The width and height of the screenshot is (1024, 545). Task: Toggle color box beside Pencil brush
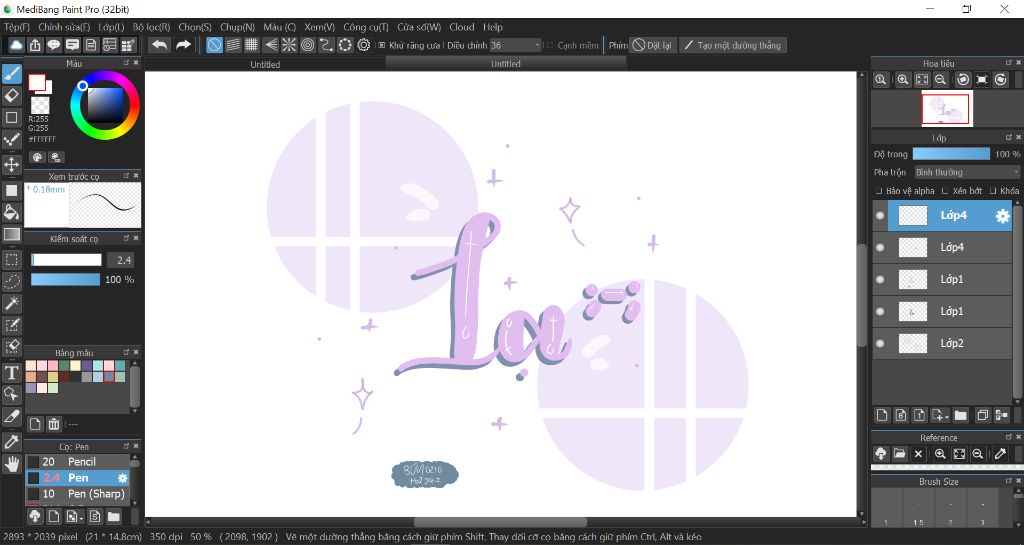pyautogui.click(x=33, y=462)
